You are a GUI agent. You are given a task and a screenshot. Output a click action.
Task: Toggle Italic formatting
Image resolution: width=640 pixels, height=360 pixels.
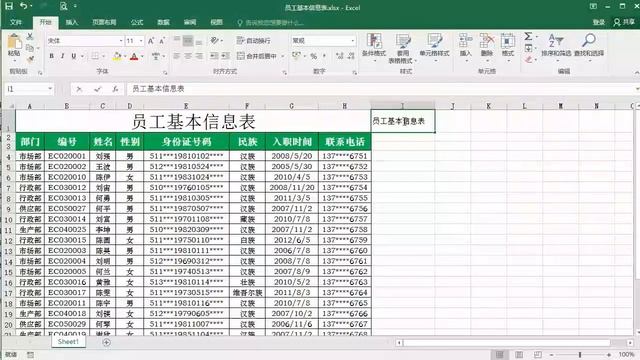click(62, 56)
